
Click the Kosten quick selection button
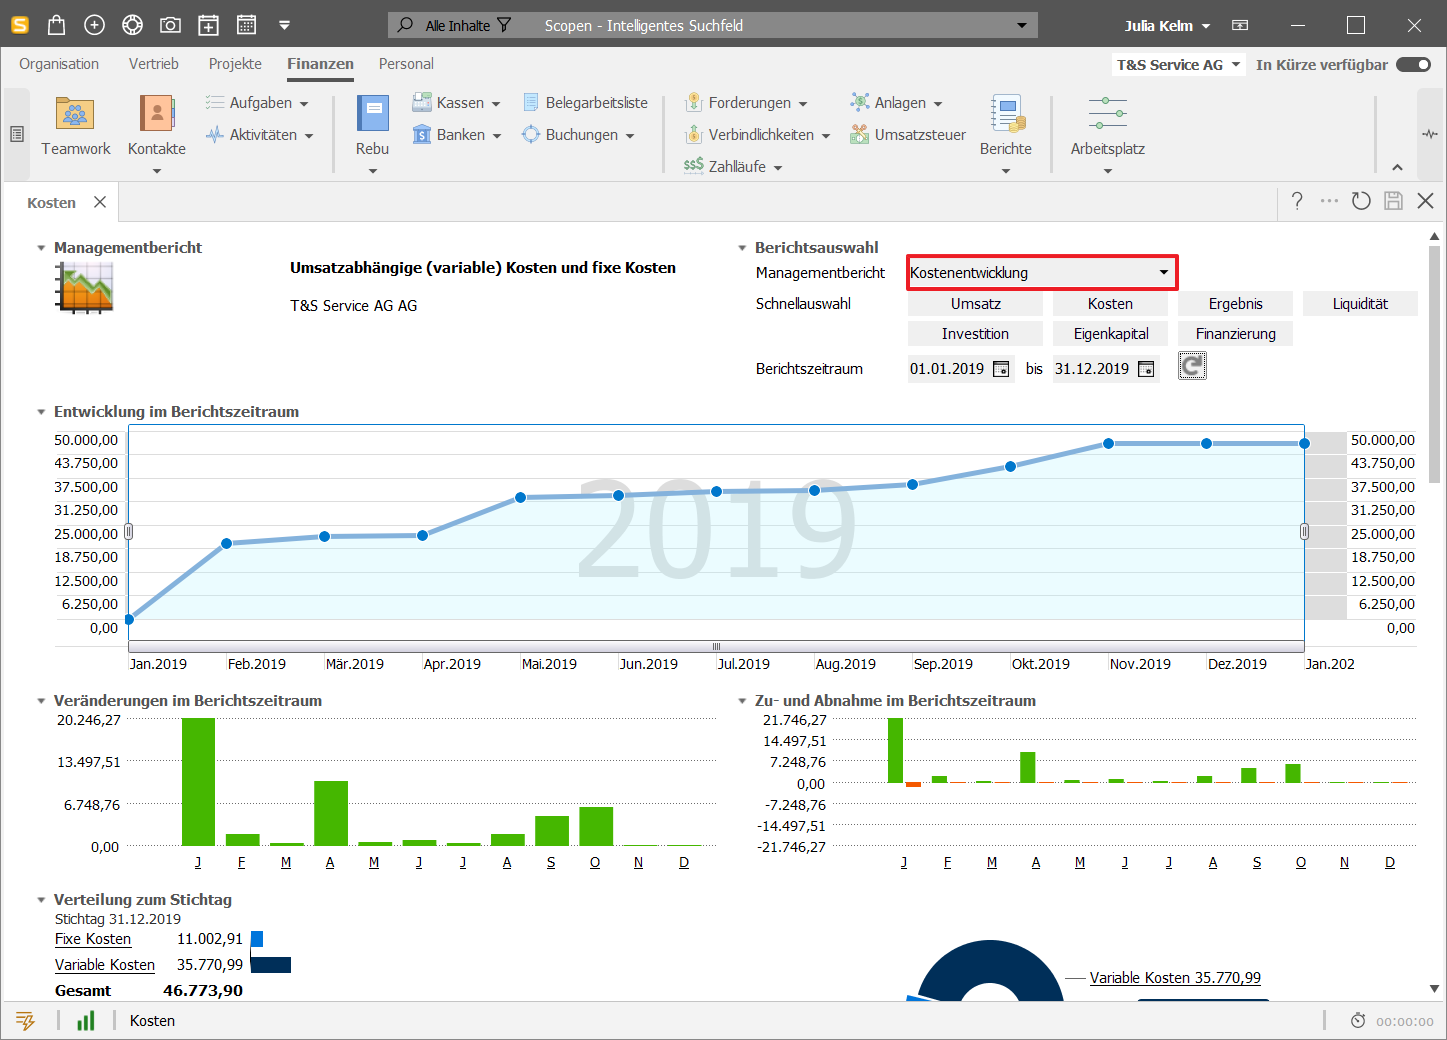click(x=1110, y=303)
